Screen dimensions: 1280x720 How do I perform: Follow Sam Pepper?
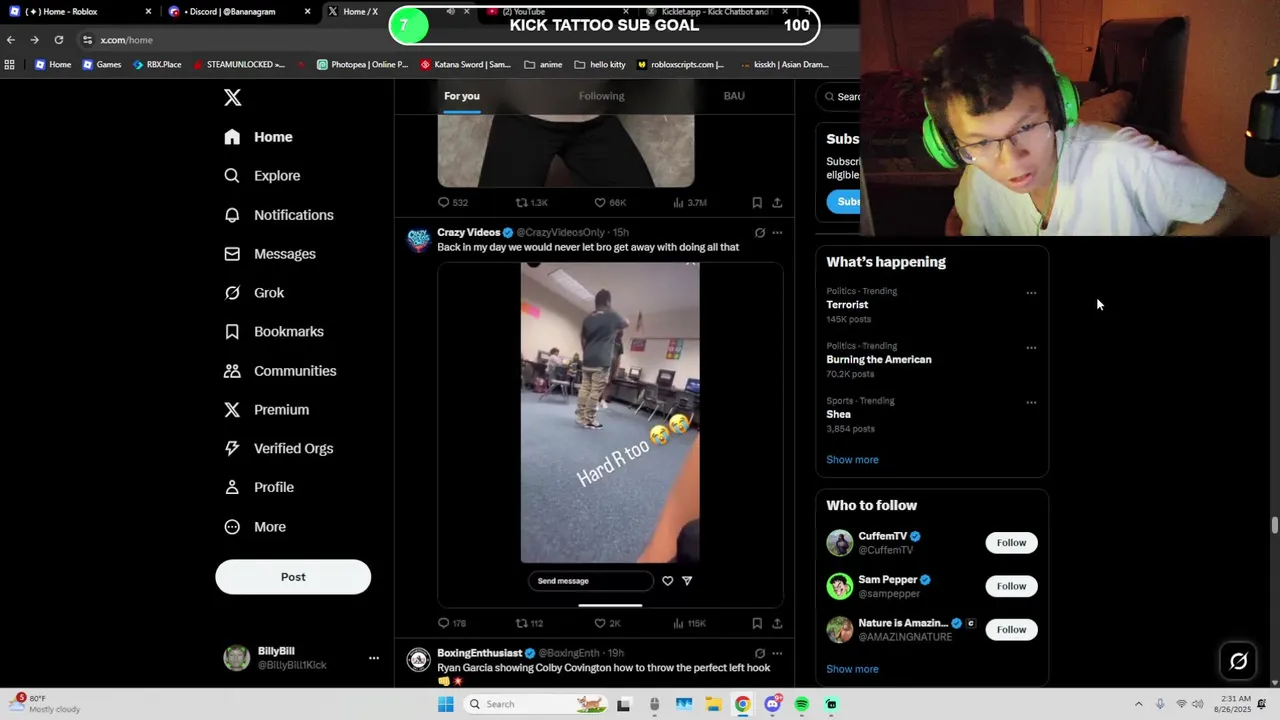pos(1011,586)
